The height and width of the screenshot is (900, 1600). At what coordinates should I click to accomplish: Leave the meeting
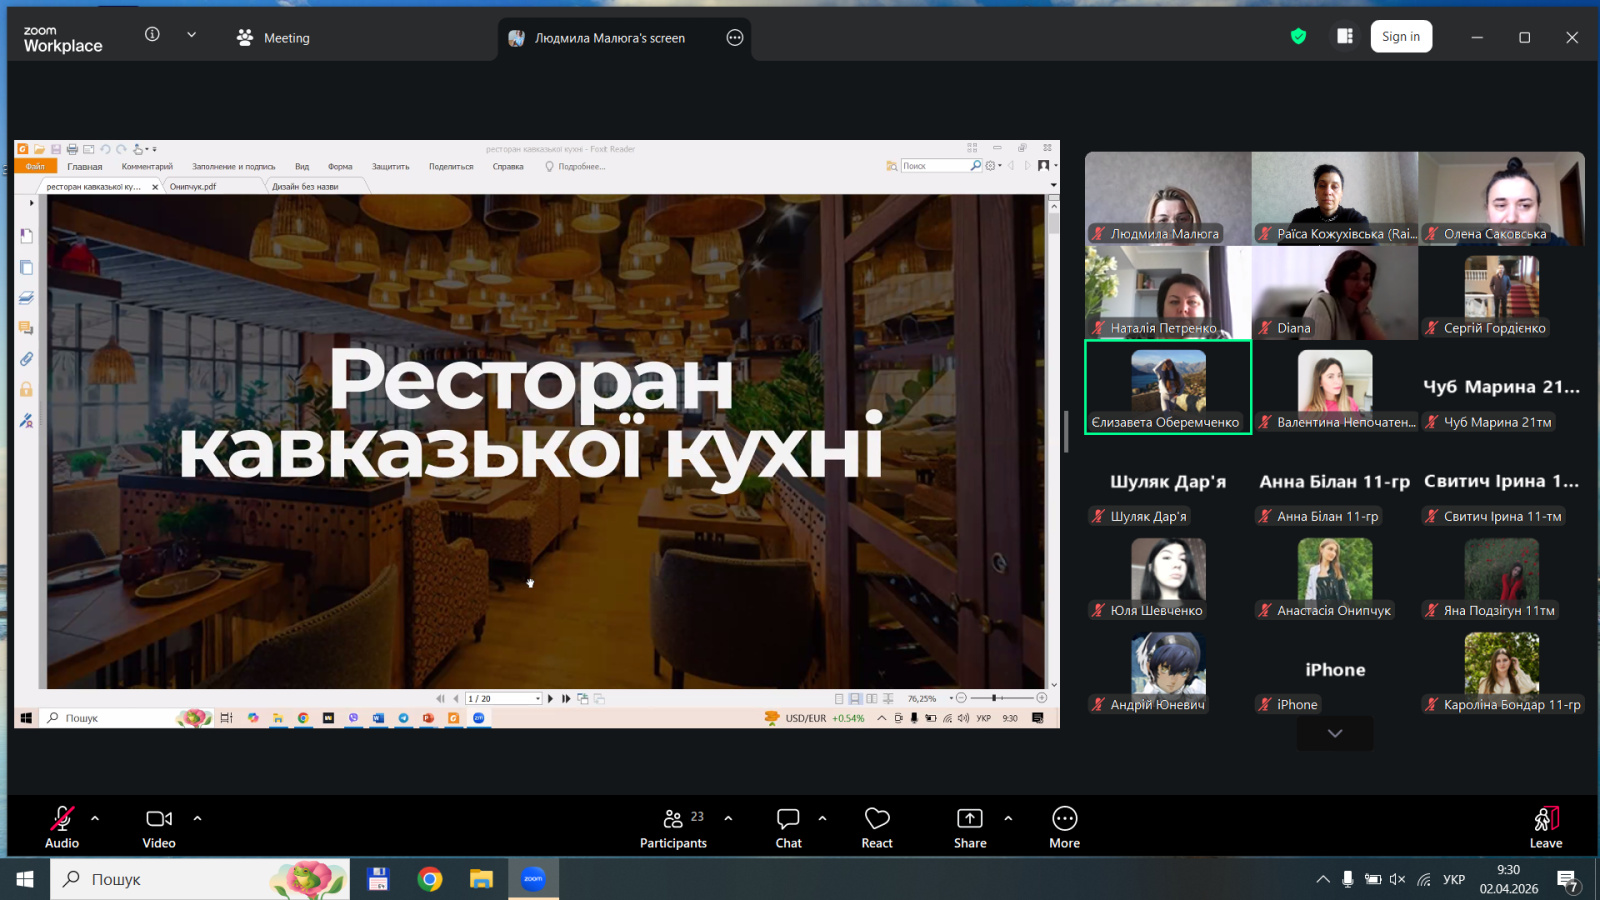click(1545, 827)
